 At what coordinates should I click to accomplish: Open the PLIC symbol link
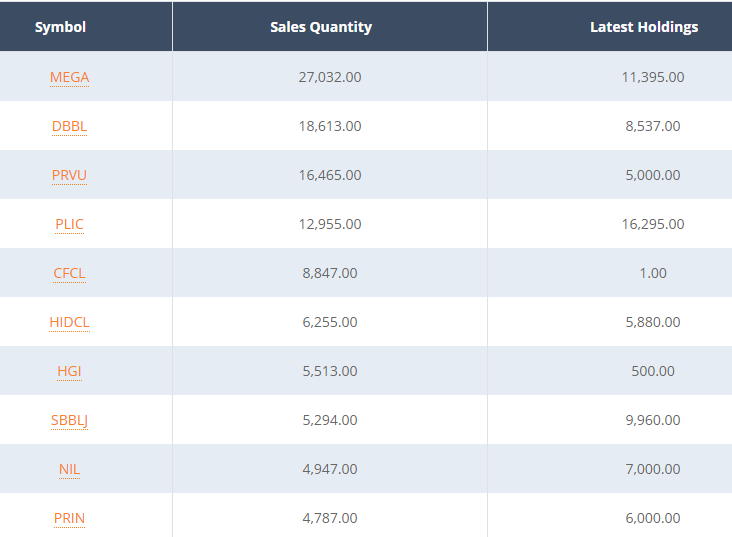[69, 224]
